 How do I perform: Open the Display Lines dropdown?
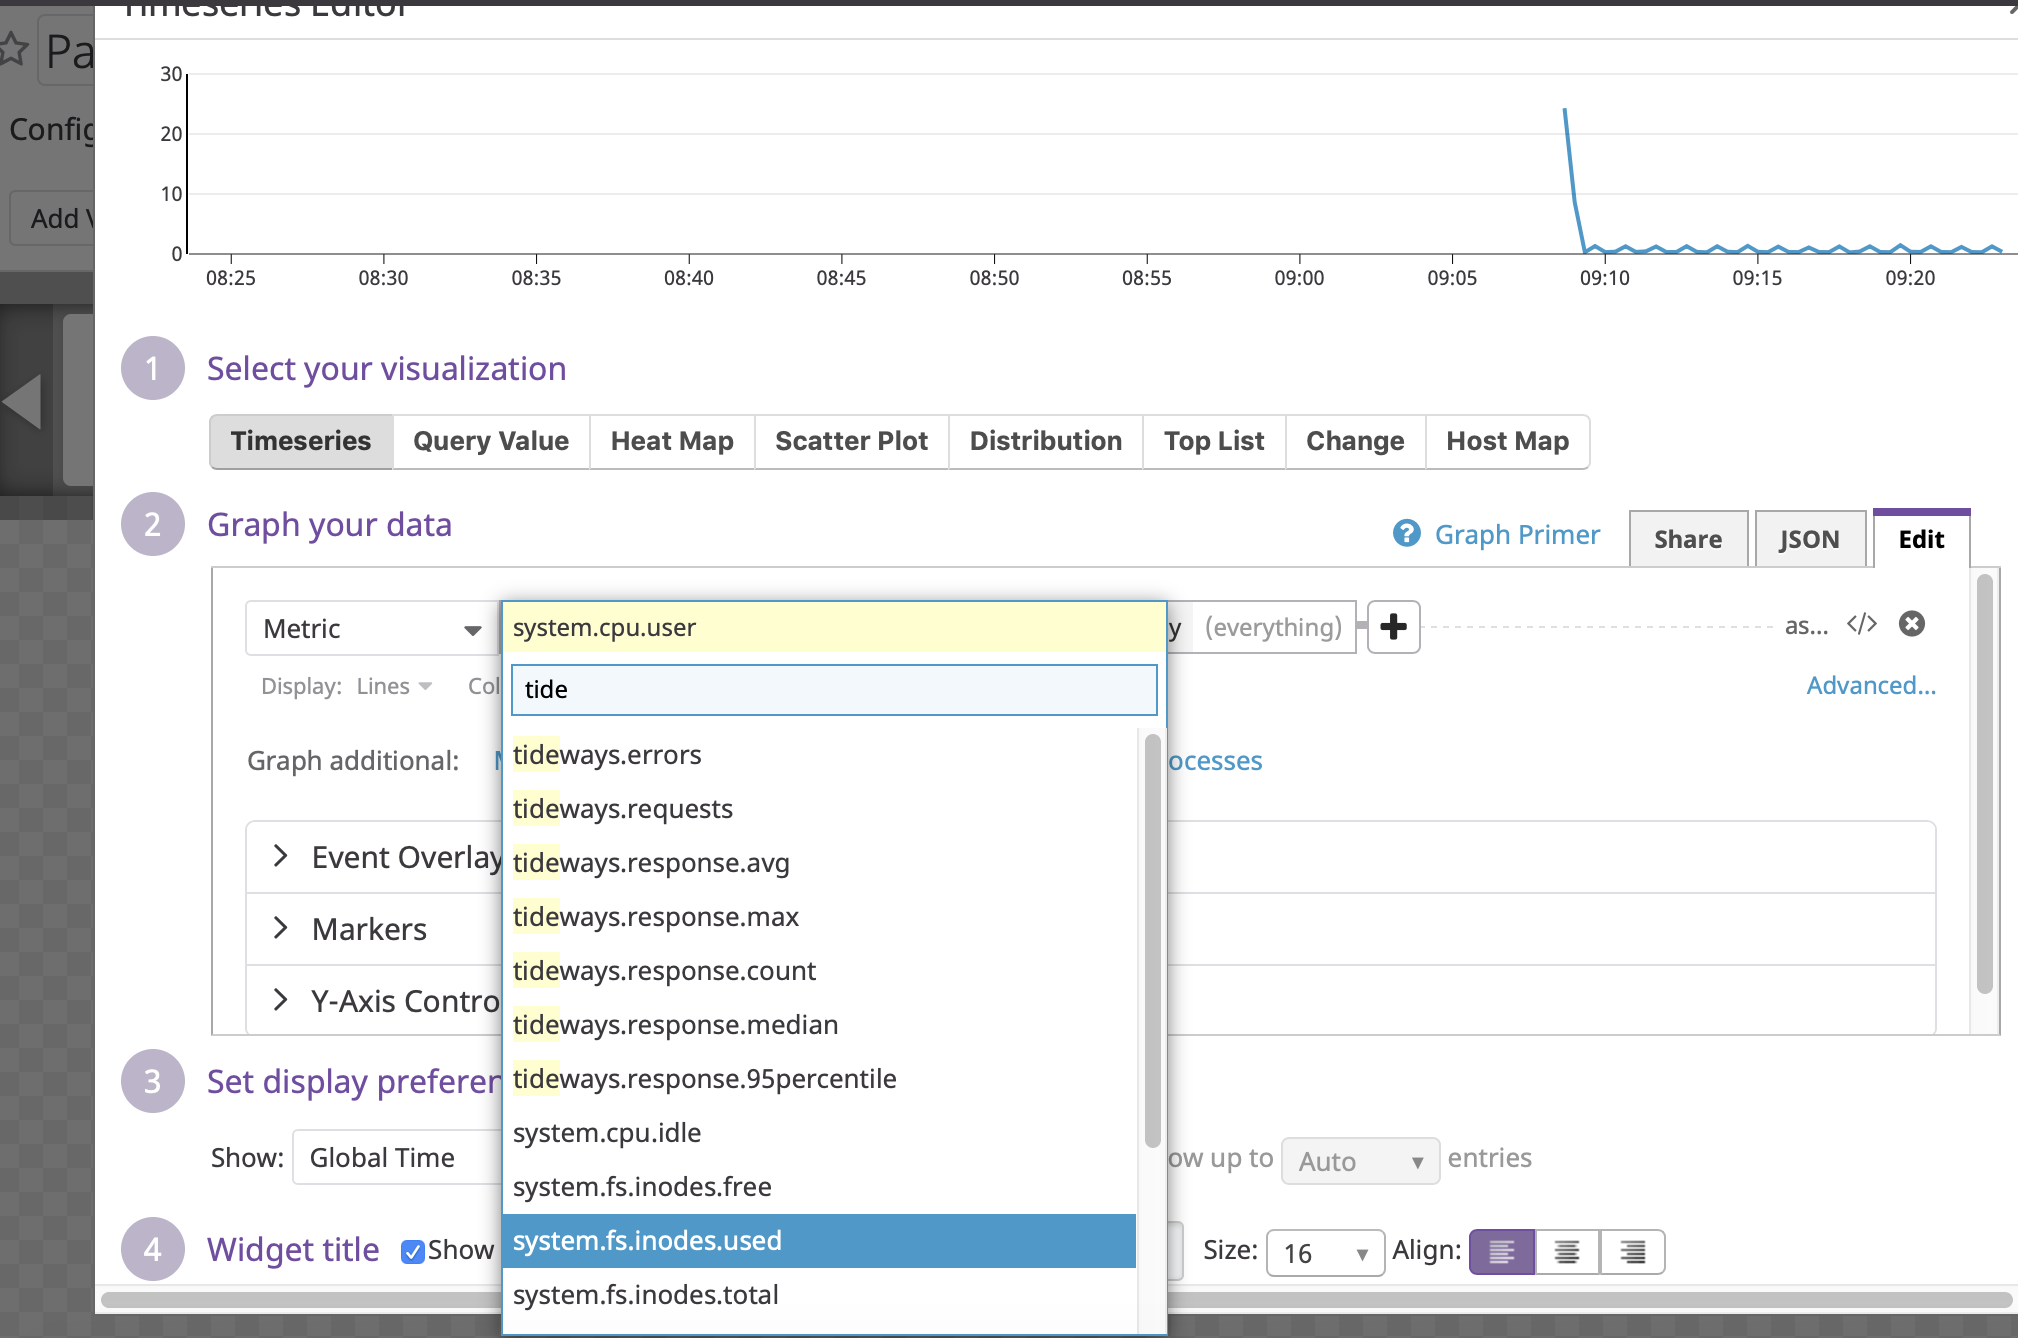394,686
